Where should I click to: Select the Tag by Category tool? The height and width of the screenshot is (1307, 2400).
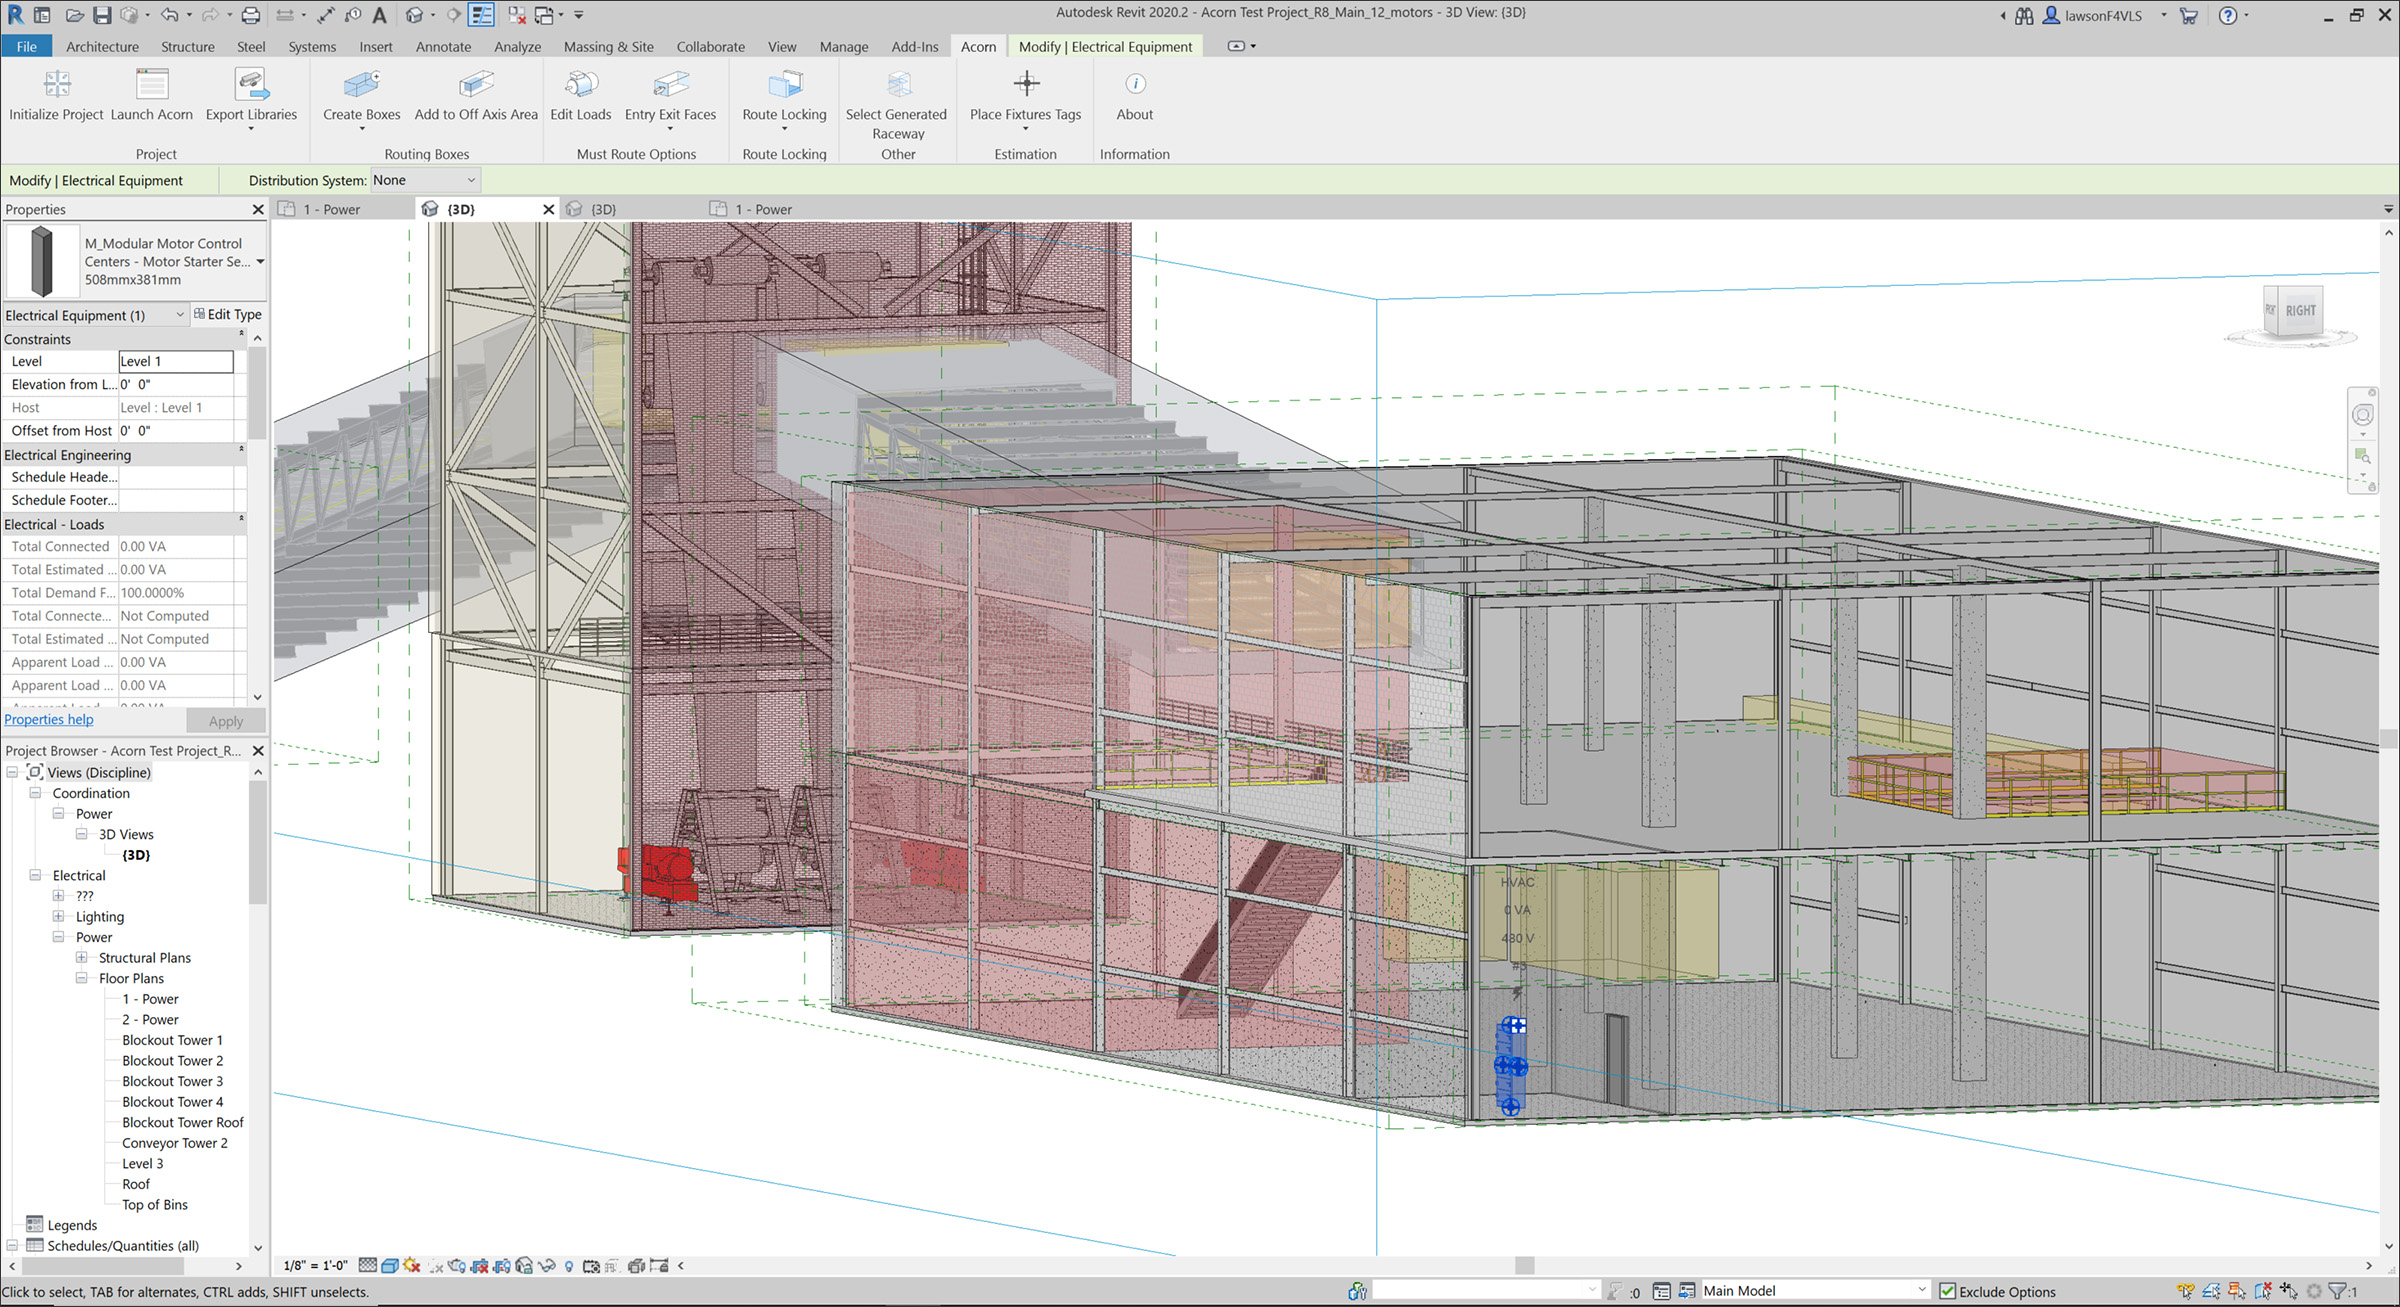click(353, 15)
